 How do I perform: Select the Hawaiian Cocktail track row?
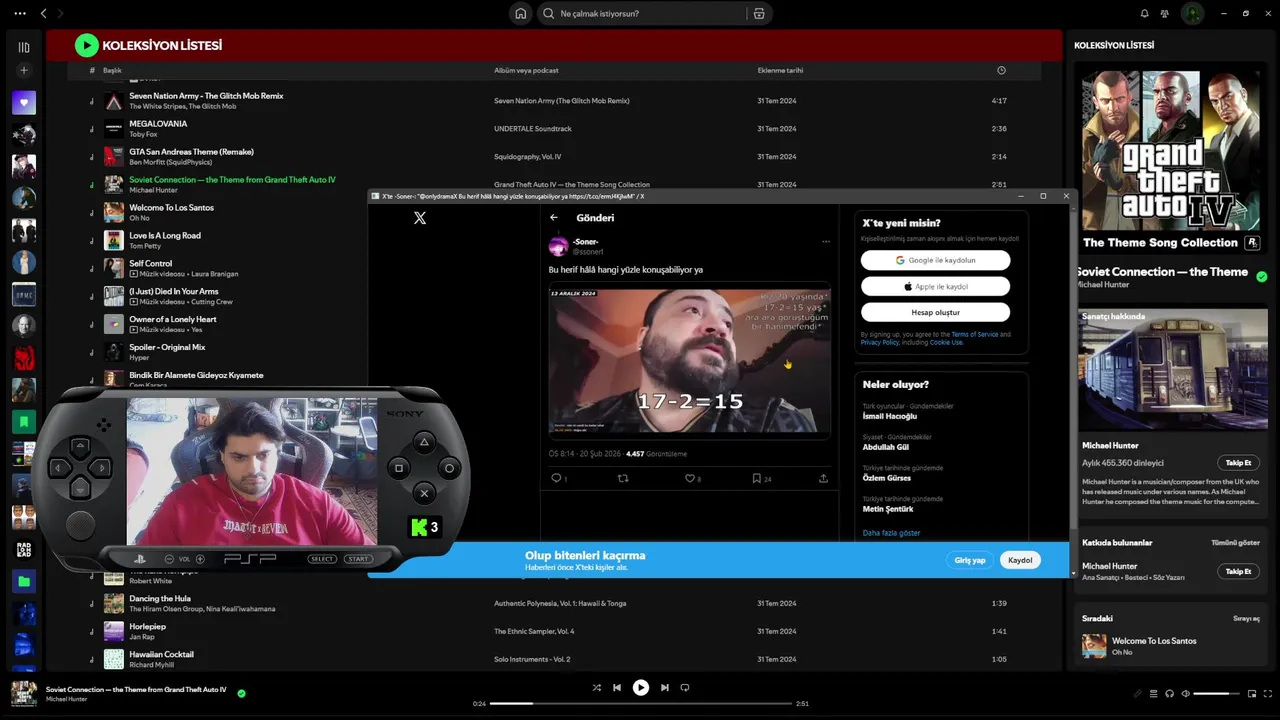554,659
